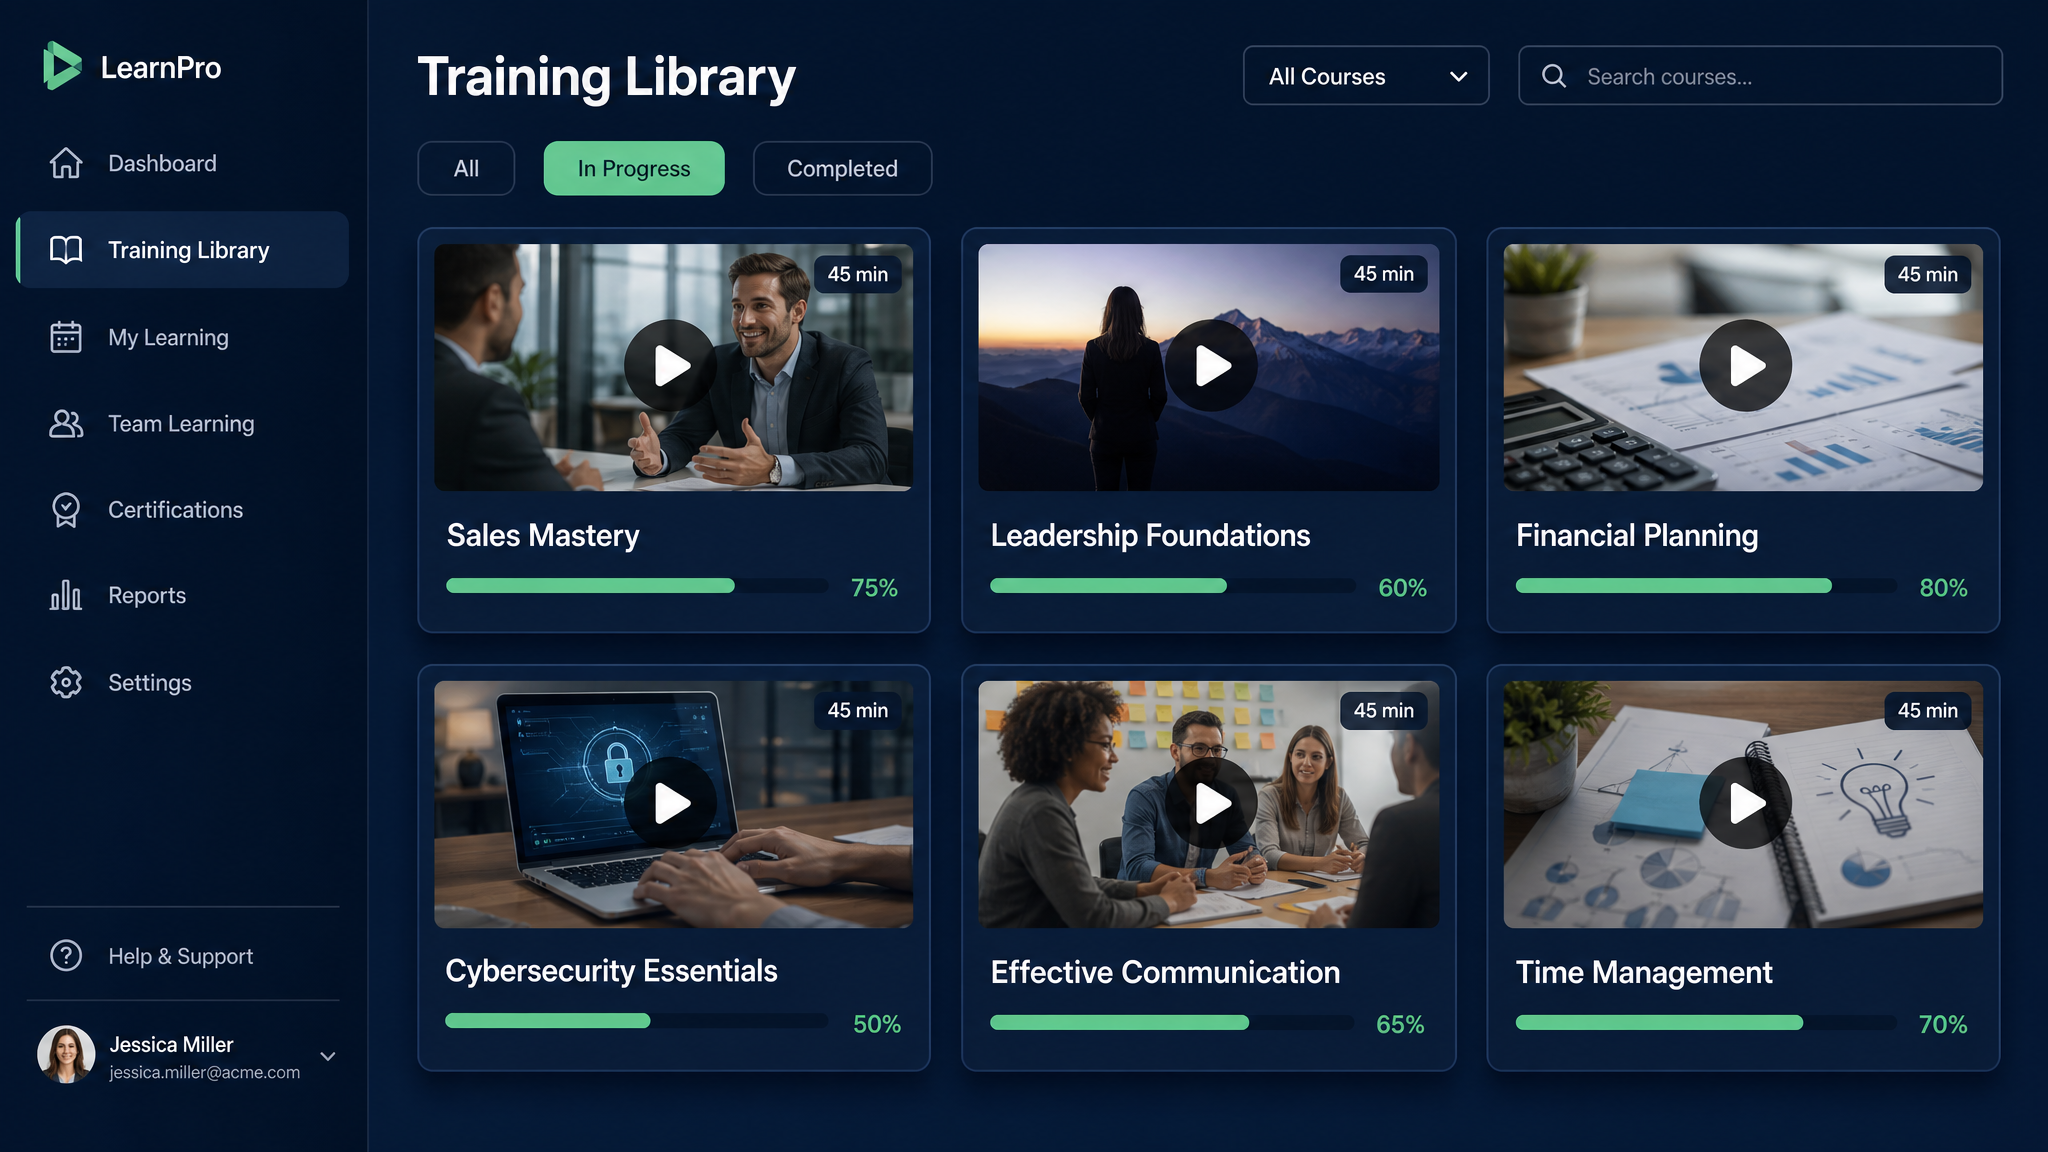Click the Effective Communication course title
Screen dimensions: 2048x1152
click(x=1165, y=972)
